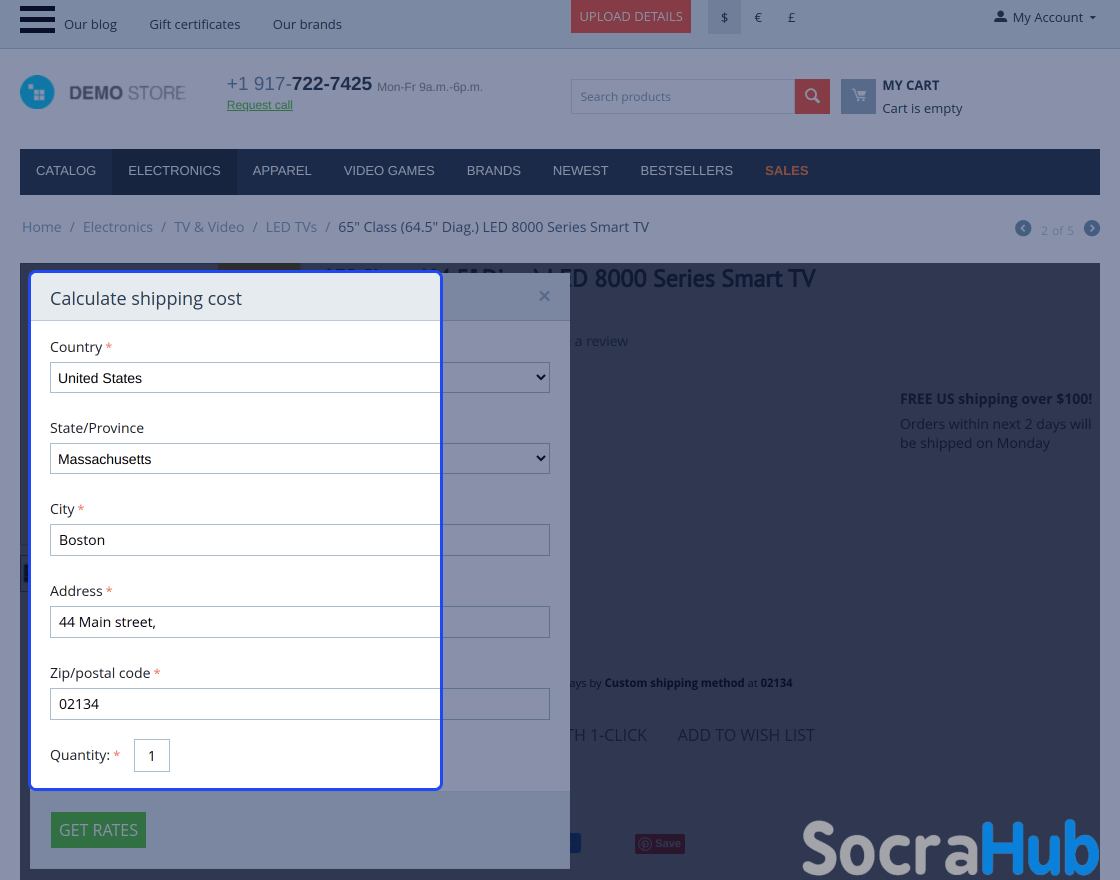Viewport: 1120px width, 880px height.
Task: Open the Our blog link
Action: click(x=91, y=24)
